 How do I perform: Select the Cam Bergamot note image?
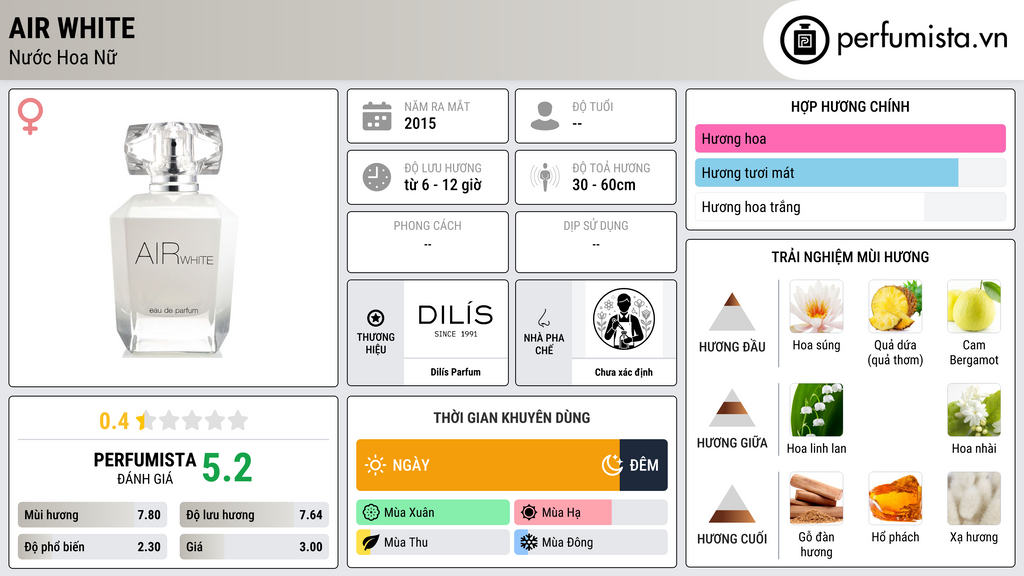click(x=974, y=307)
